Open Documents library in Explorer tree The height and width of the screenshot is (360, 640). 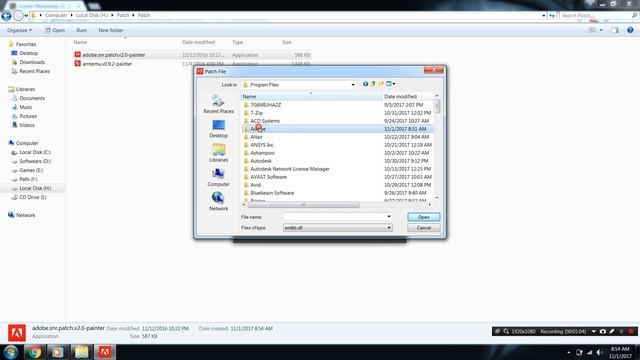32,98
